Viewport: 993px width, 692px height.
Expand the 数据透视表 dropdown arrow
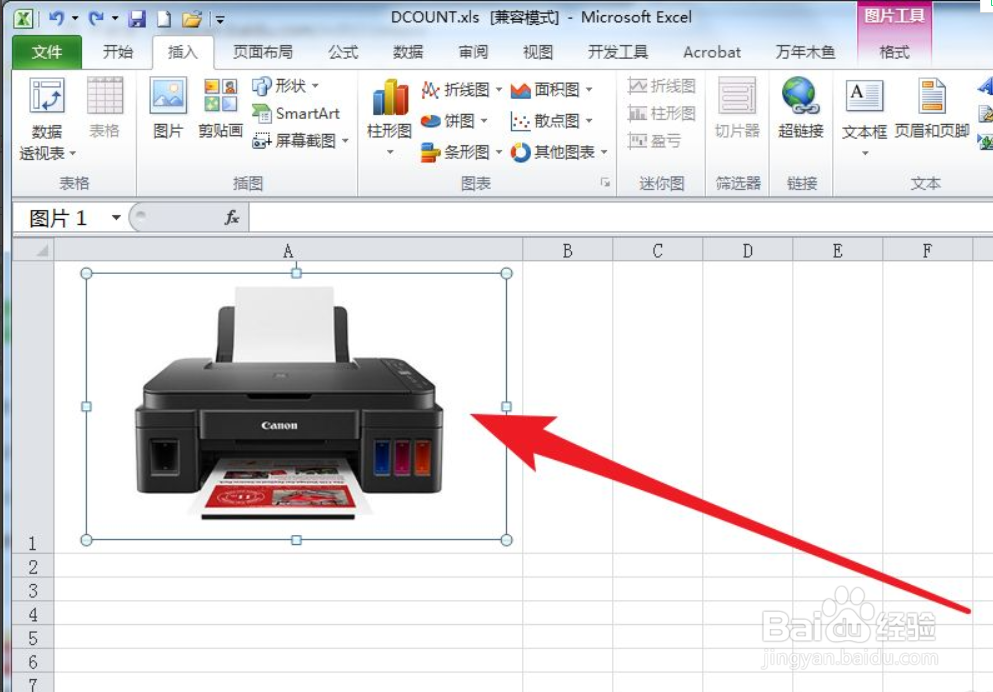click(x=73, y=153)
